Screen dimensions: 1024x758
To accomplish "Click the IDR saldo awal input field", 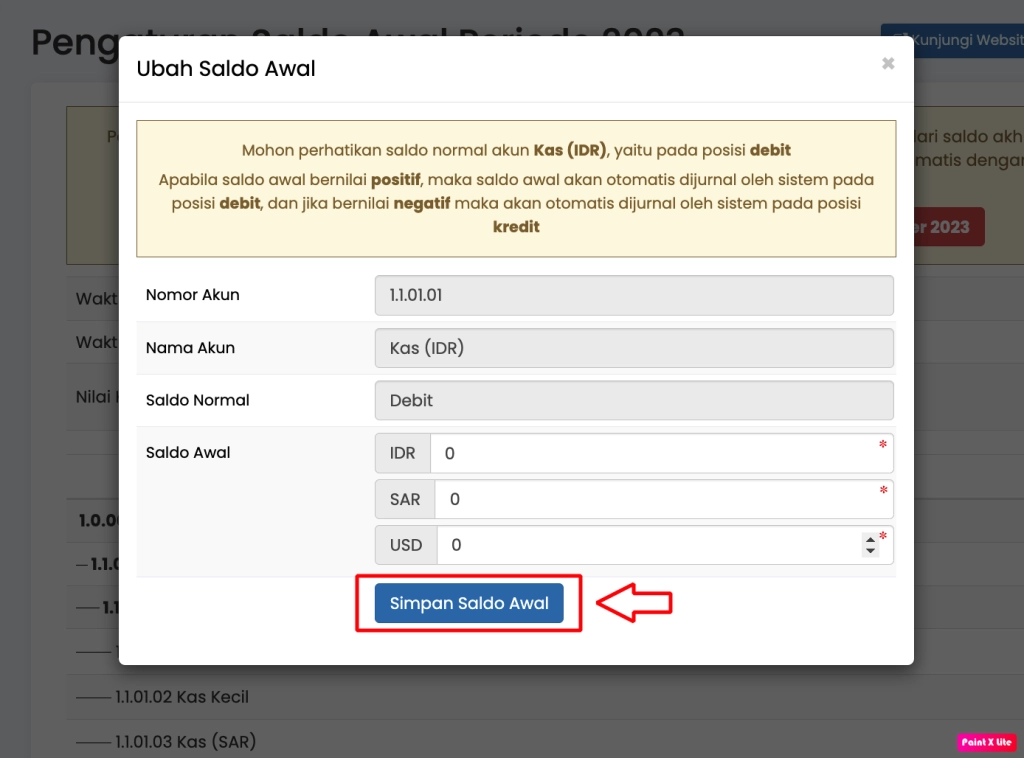I will (660, 453).
